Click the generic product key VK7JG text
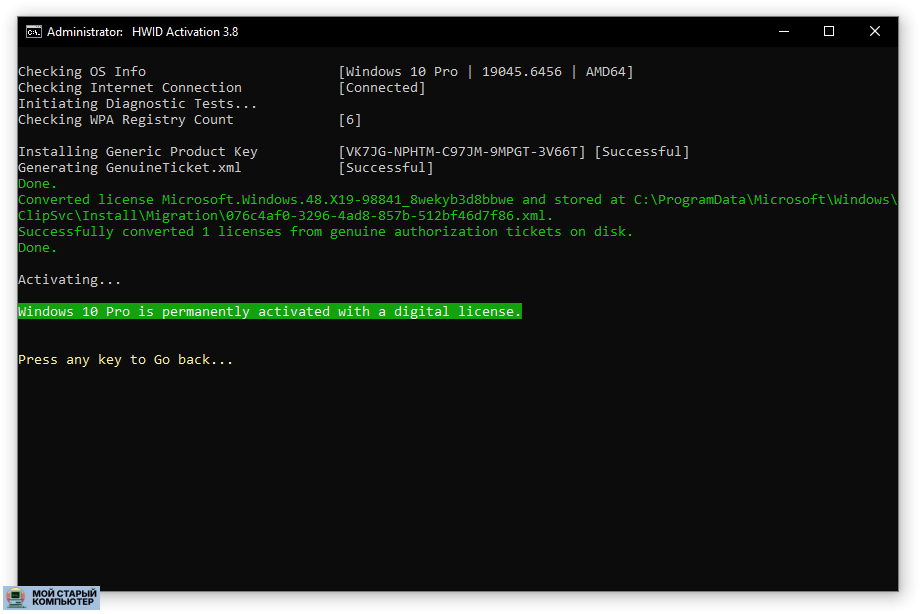The image size is (920, 614). pos(462,152)
